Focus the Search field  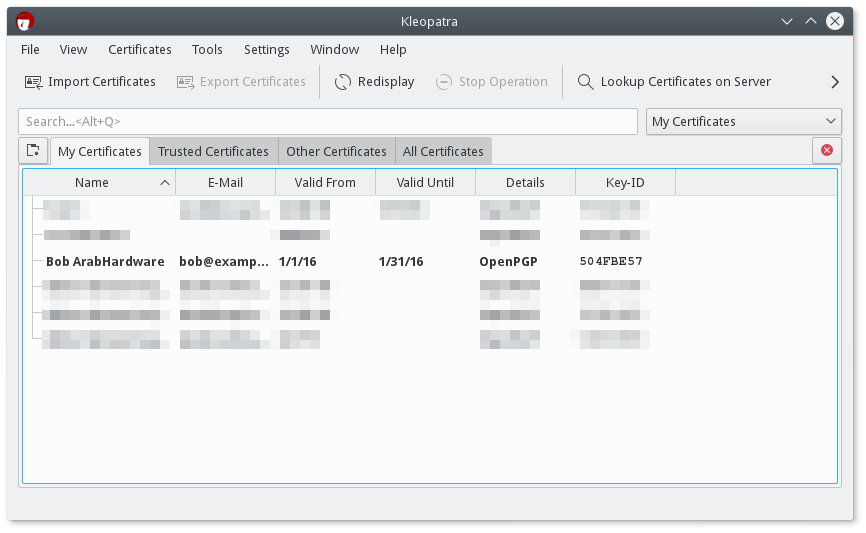coord(328,122)
